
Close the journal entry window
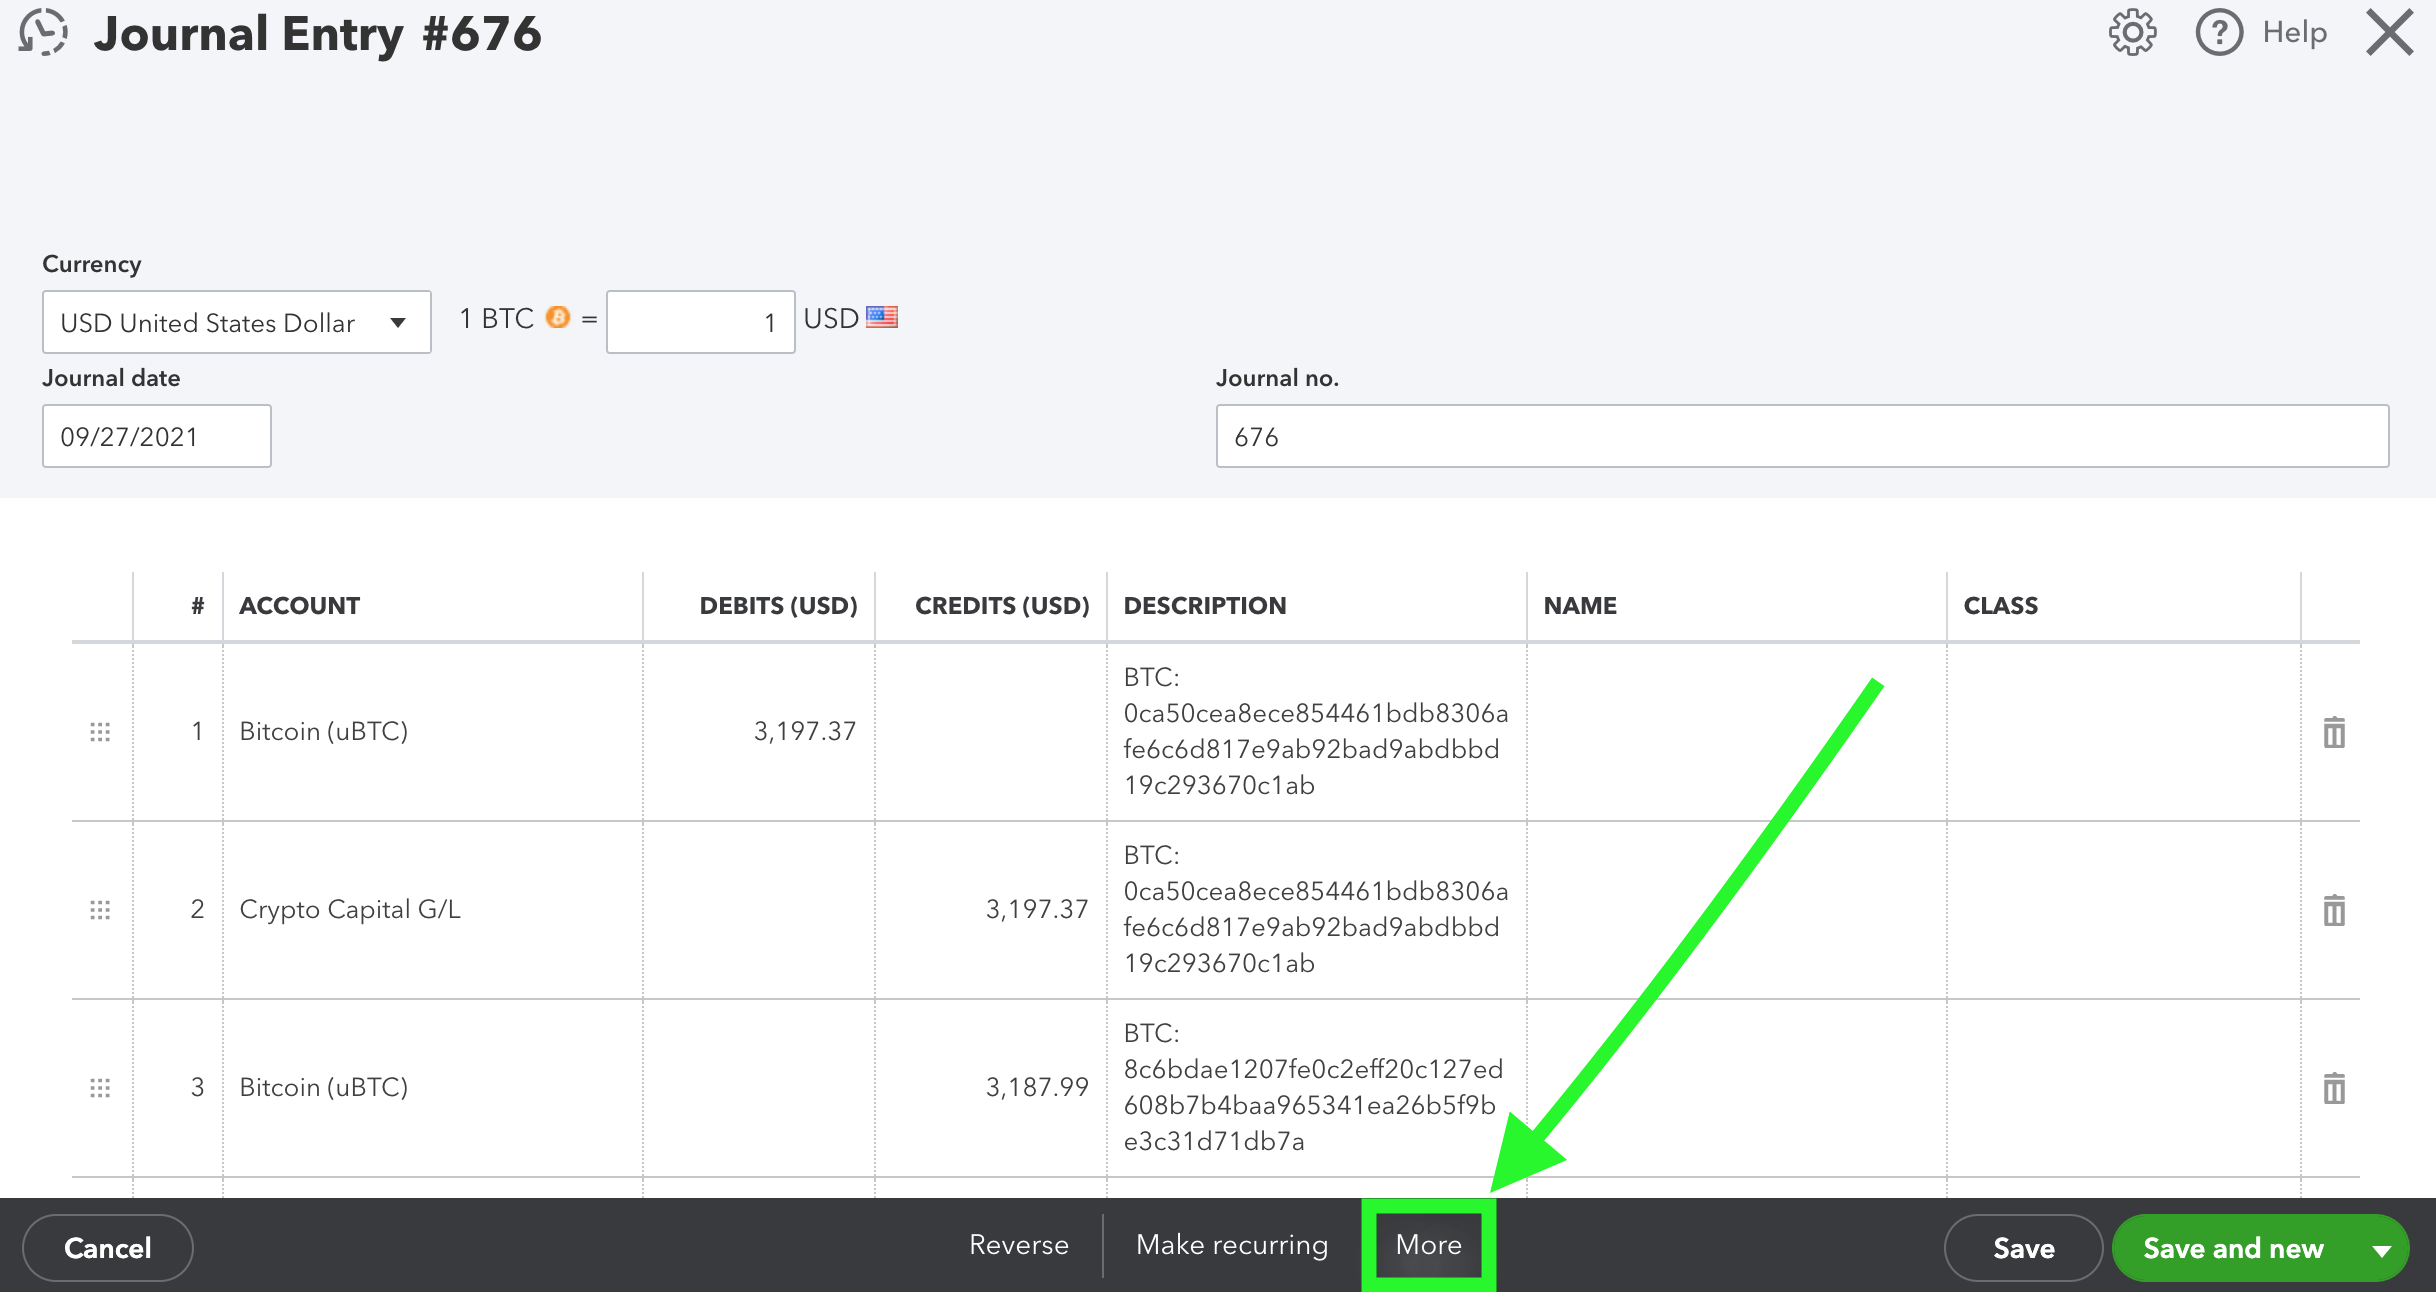point(2390,32)
